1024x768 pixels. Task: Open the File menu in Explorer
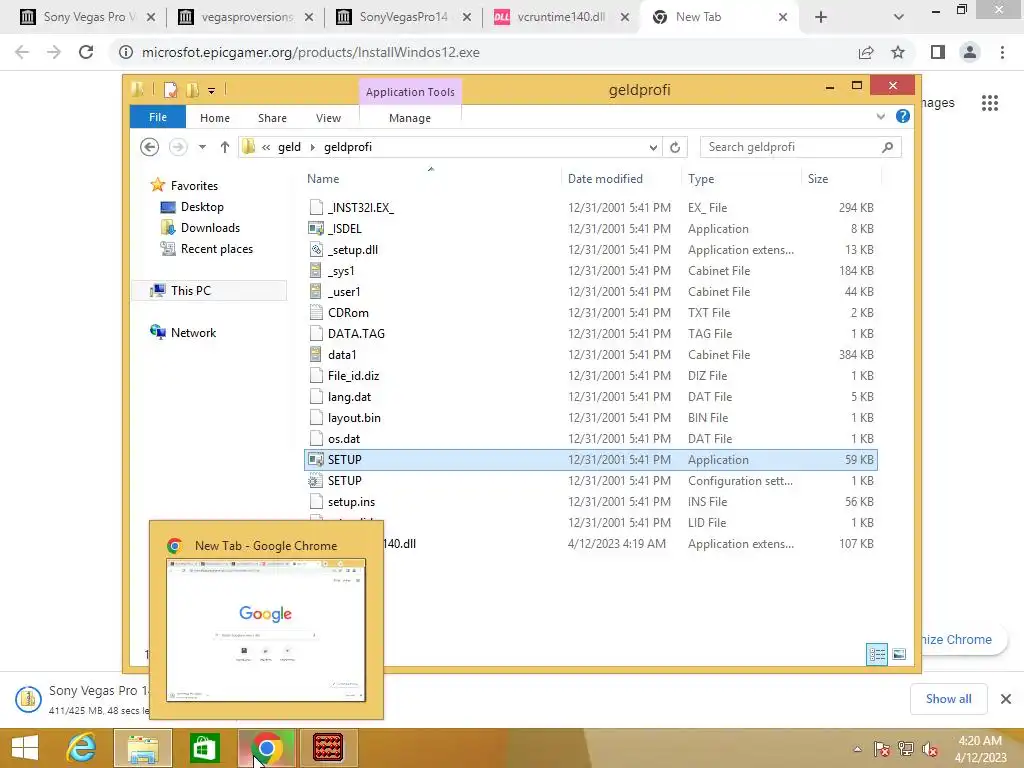157,117
